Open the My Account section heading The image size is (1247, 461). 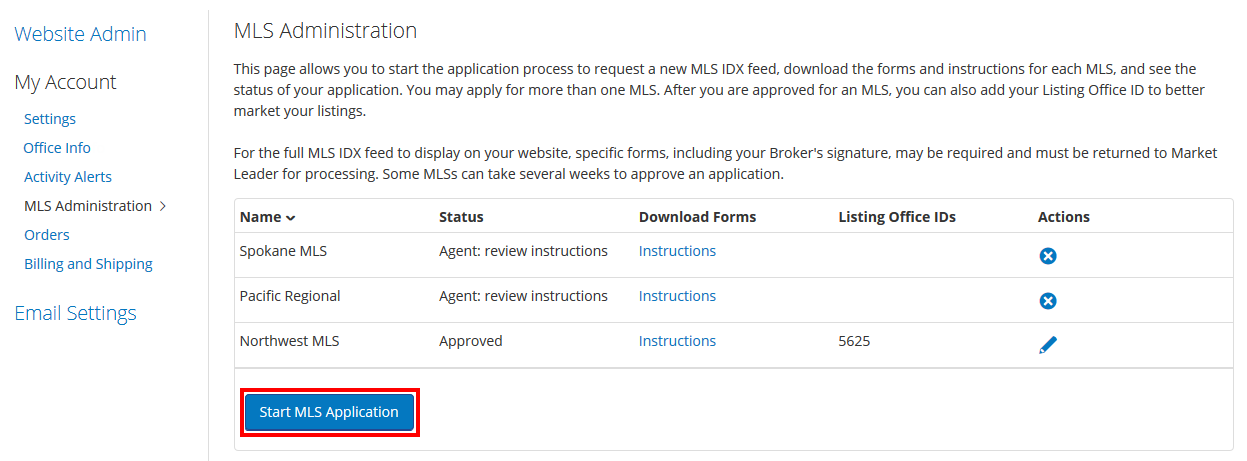[x=65, y=82]
